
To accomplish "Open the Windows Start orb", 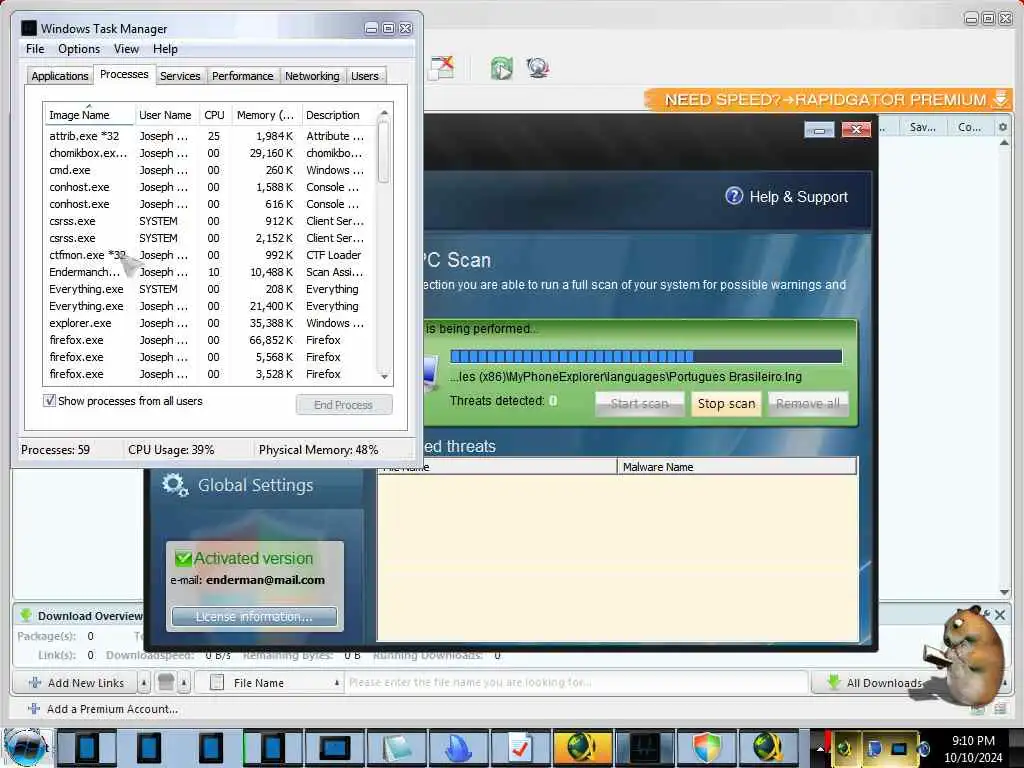I will tap(26, 748).
